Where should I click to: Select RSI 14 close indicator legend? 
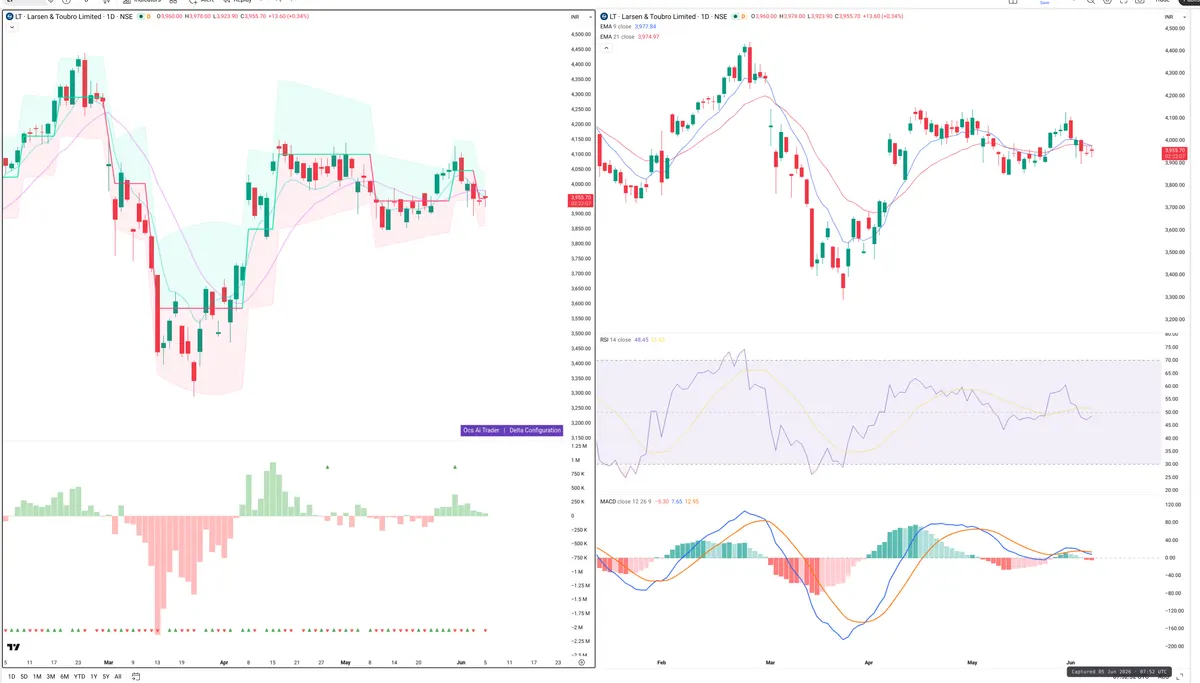click(x=615, y=340)
